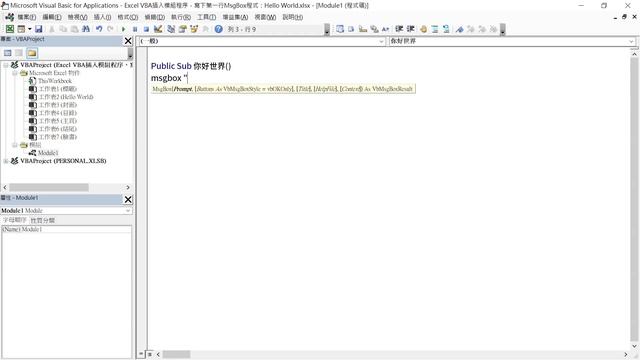Click the Insert UserForm toolbar icon

[x=21, y=29]
